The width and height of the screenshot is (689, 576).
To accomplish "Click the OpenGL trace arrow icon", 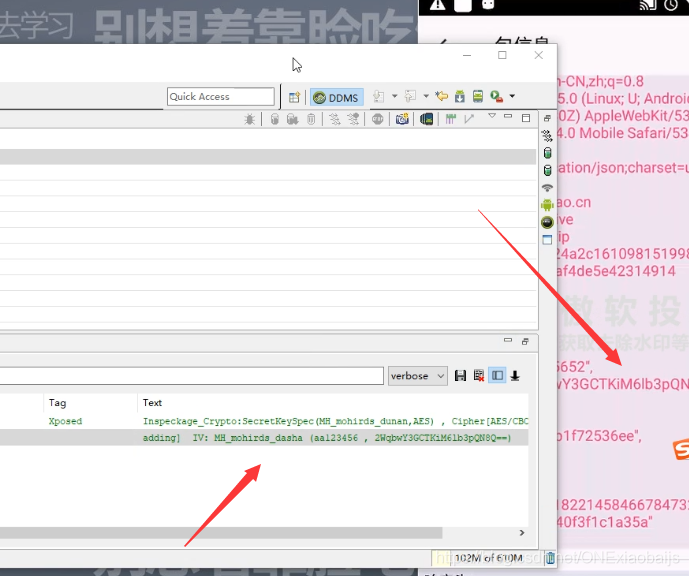I will 469,119.
